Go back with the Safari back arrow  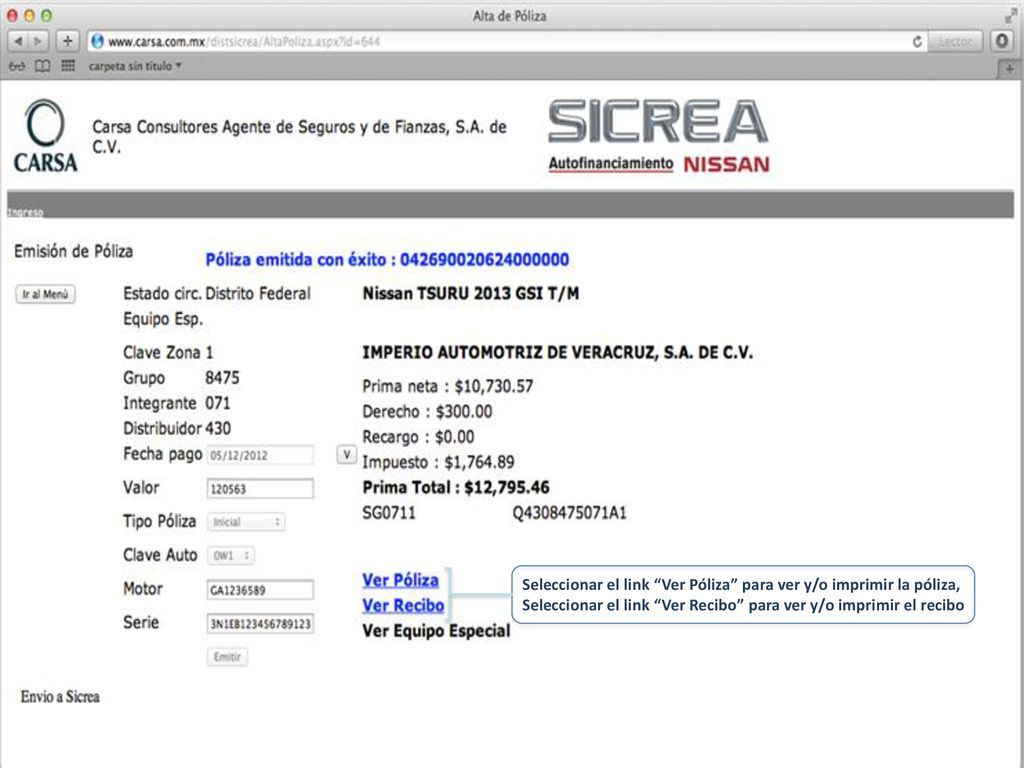coord(18,42)
